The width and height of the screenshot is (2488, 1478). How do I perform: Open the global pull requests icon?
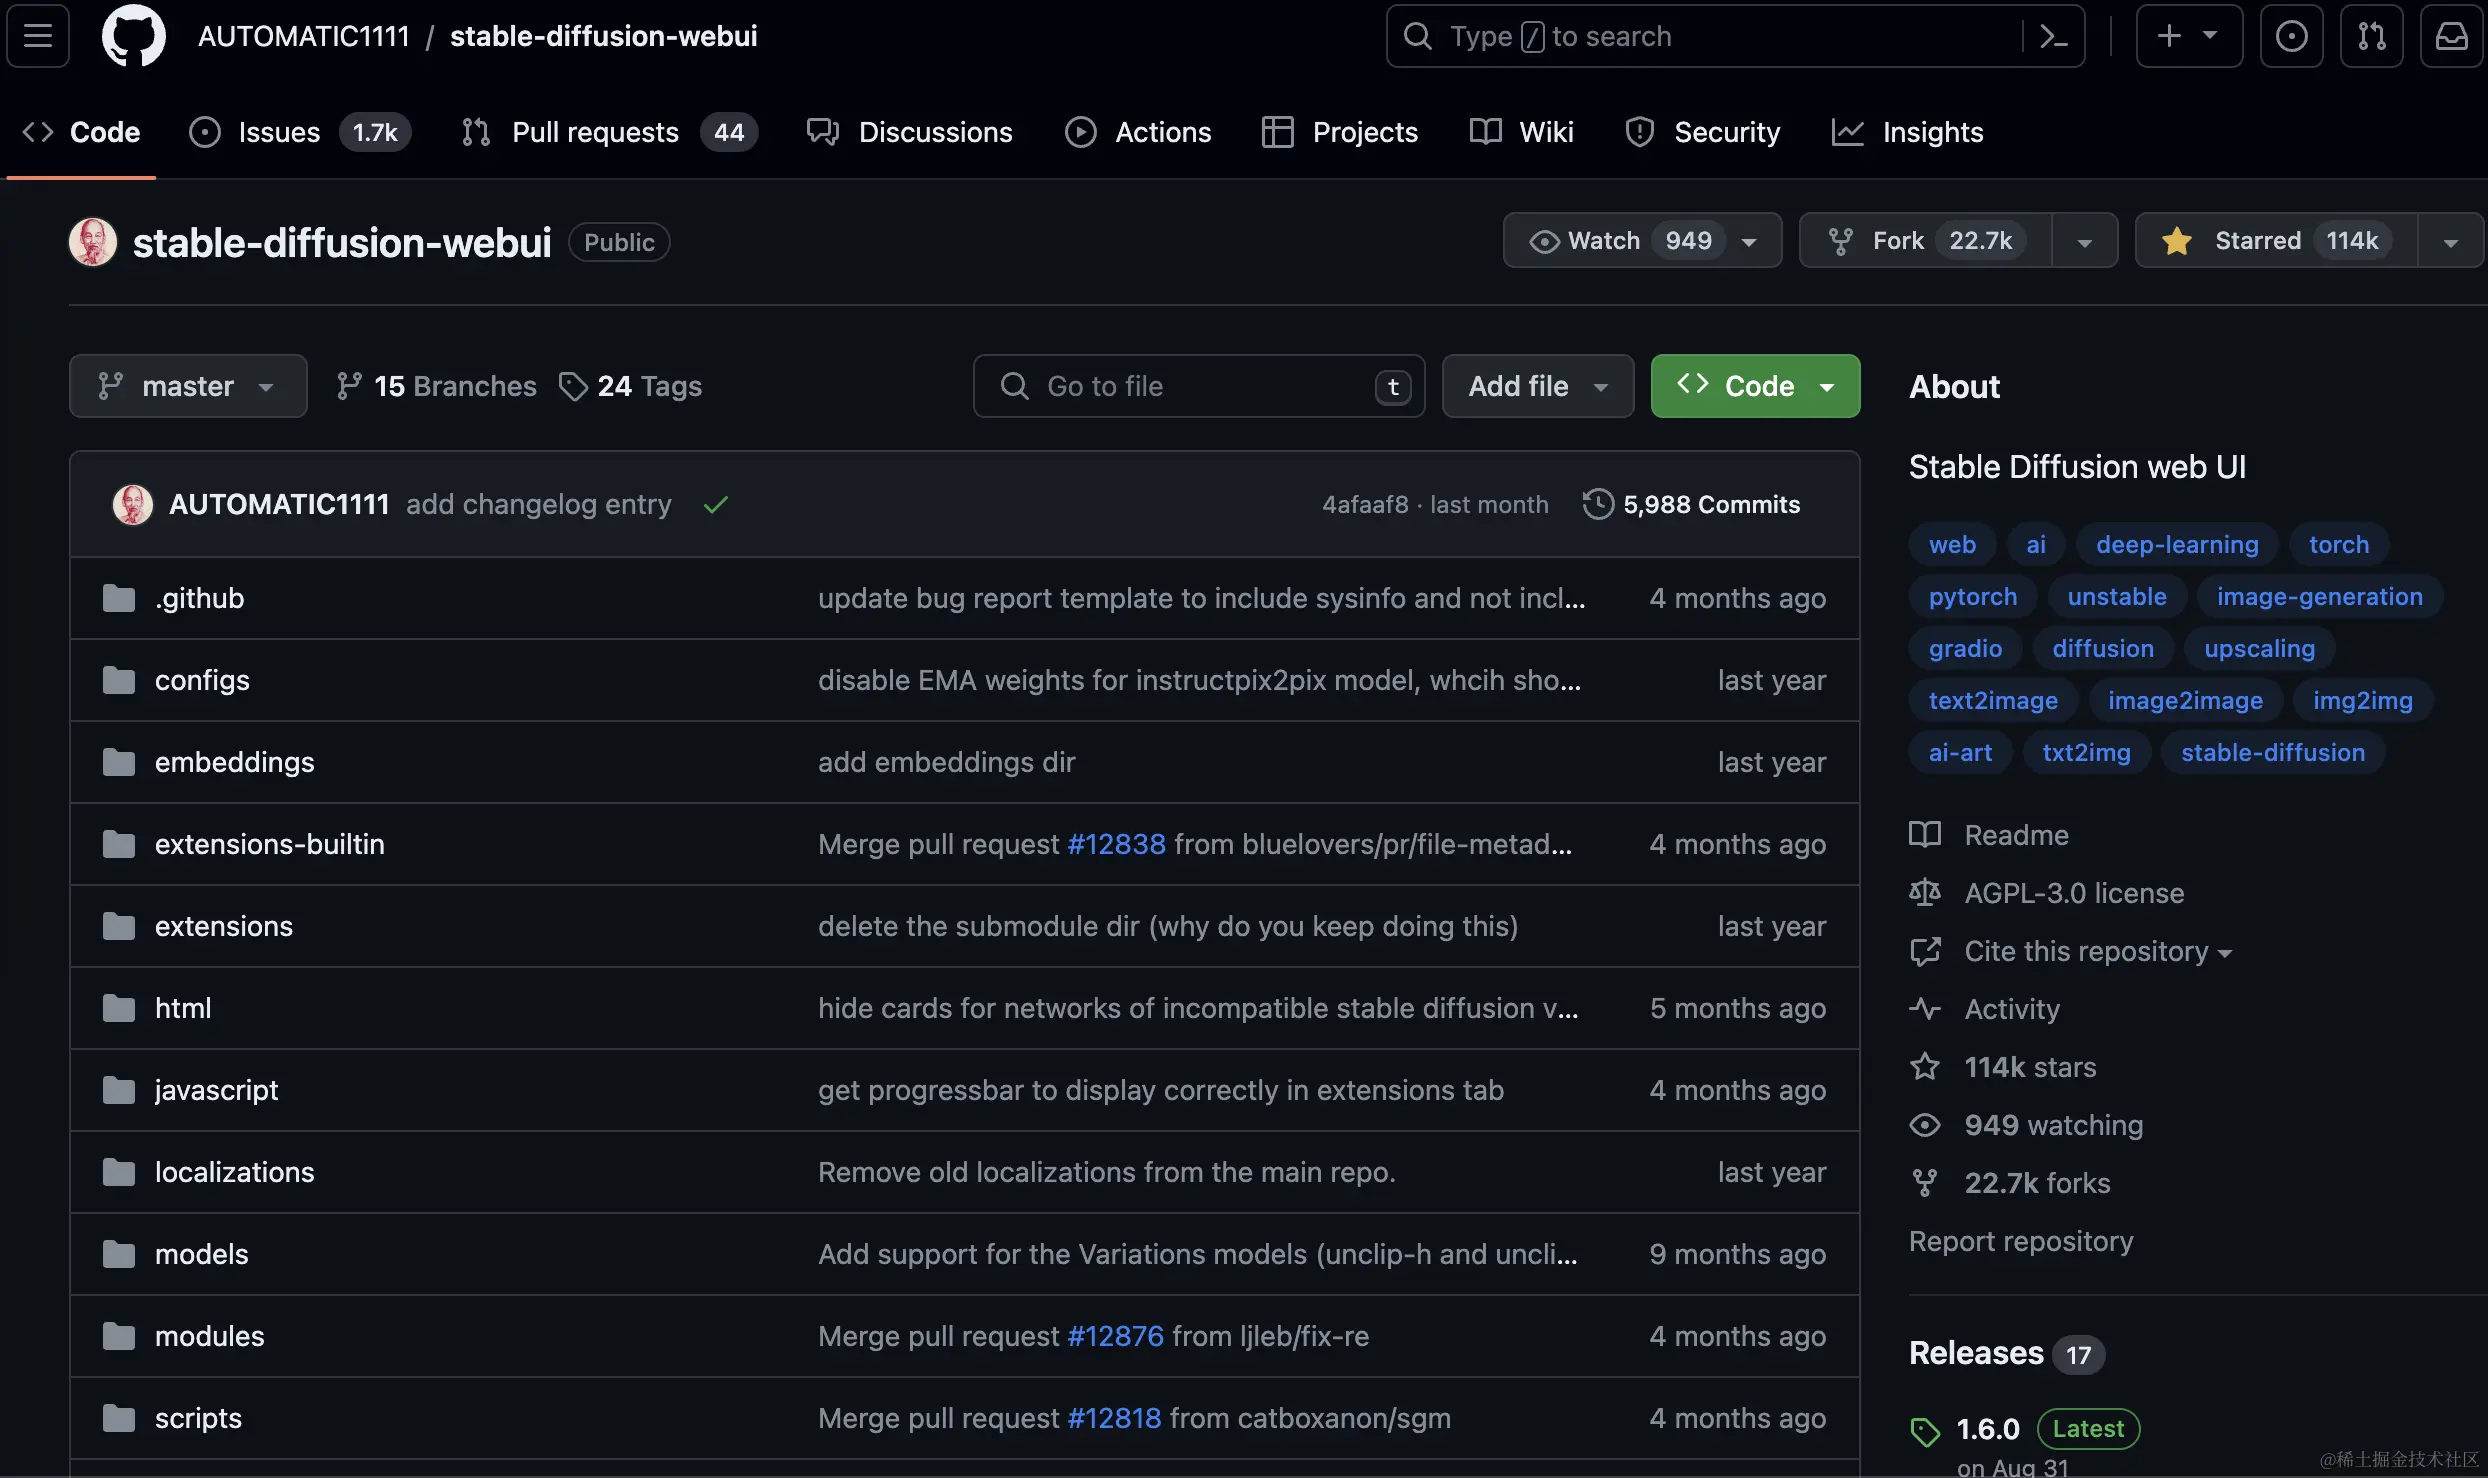click(x=2371, y=36)
